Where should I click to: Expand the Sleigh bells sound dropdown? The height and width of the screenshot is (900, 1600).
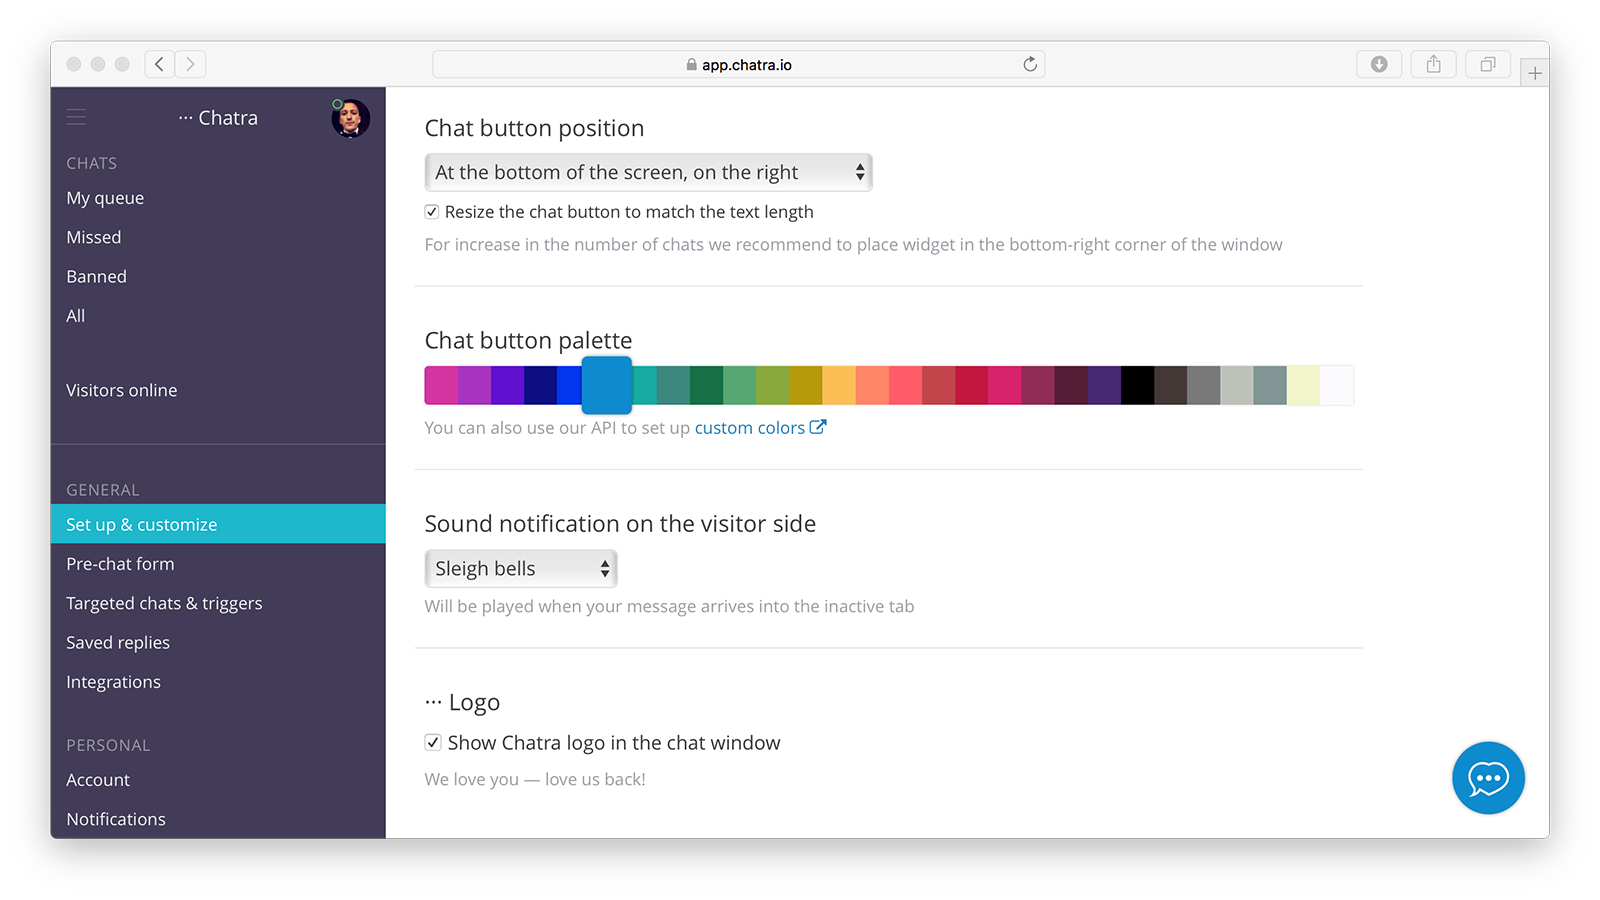520,569
